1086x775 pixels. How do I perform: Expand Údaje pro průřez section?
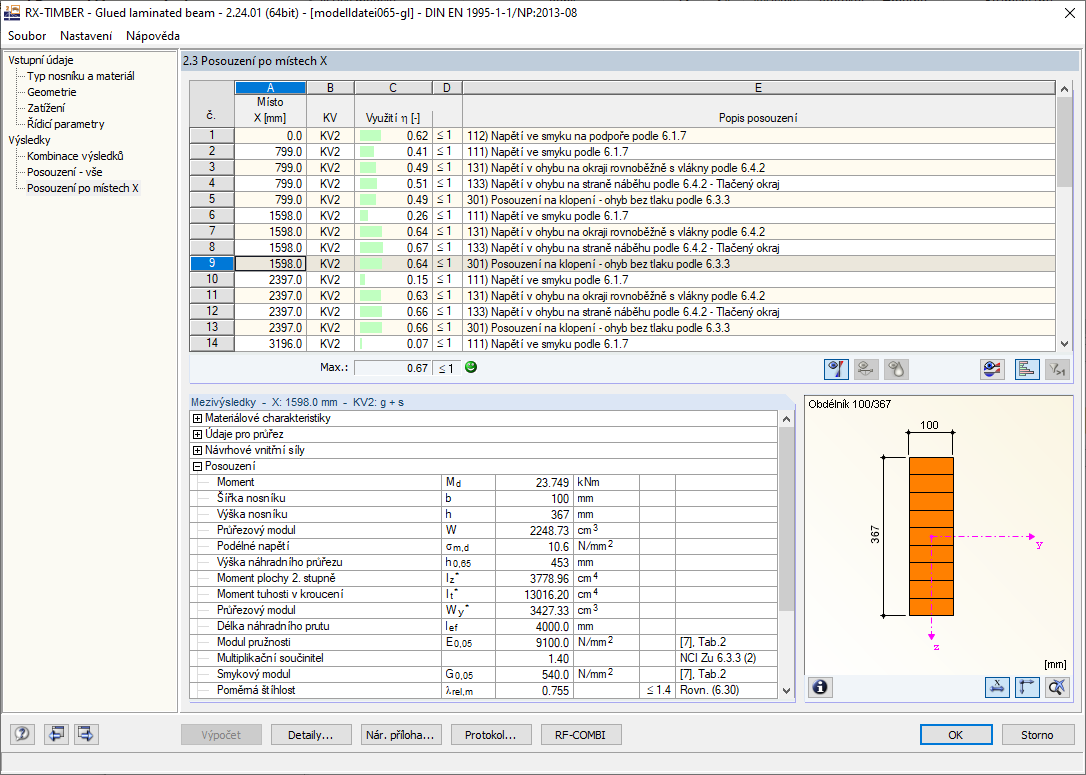[x=197, y=434]
